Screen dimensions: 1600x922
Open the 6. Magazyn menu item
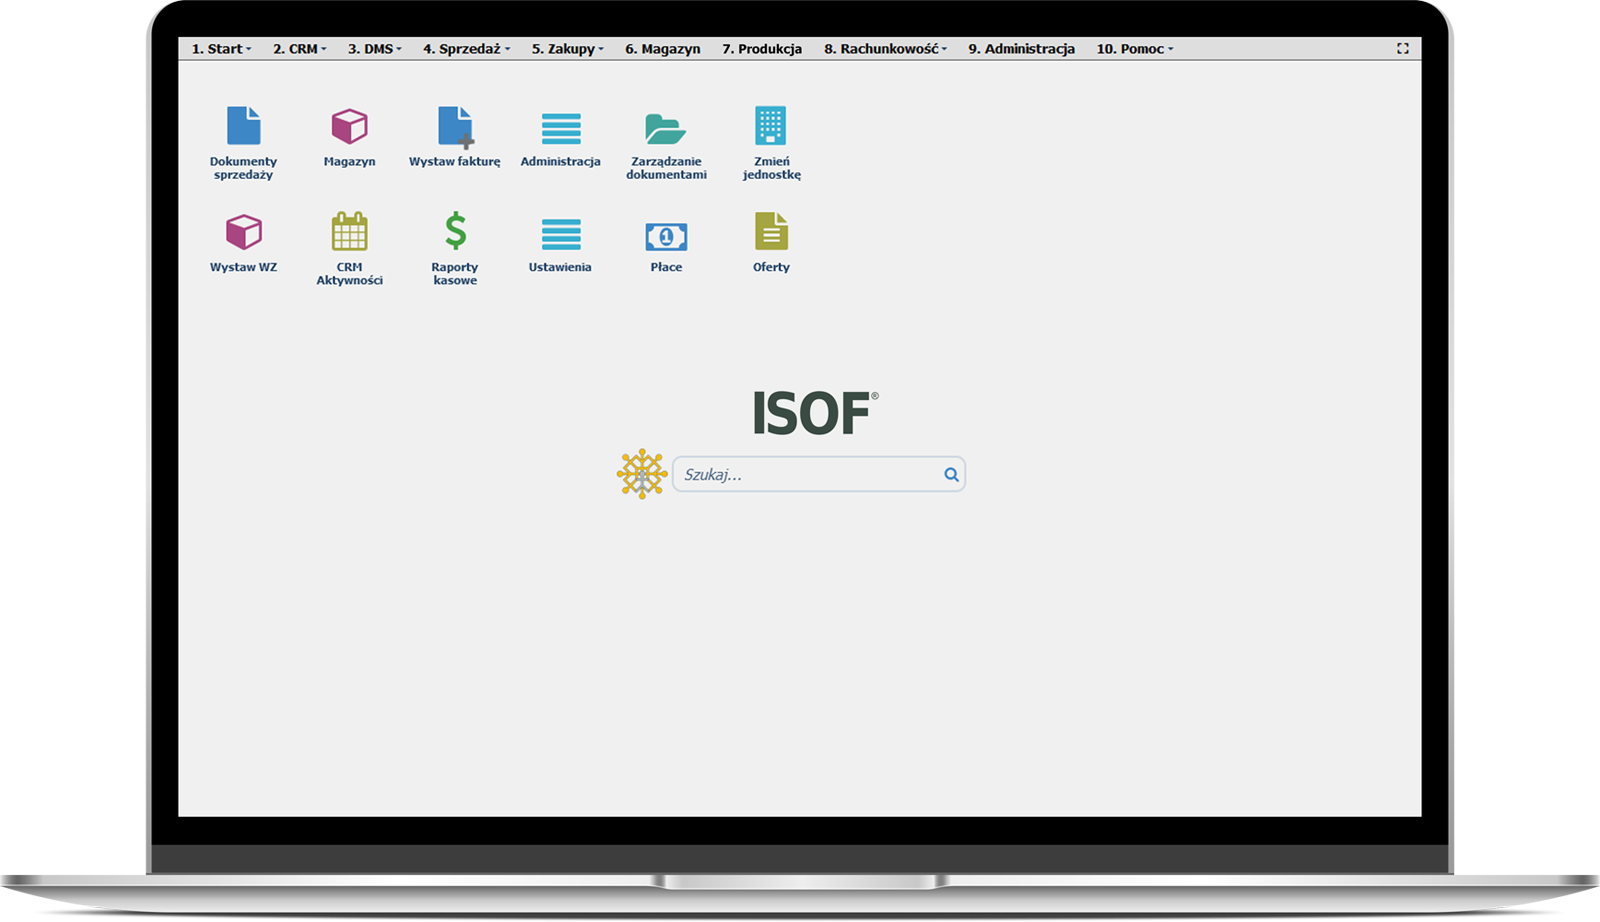[x=663, y=49]
